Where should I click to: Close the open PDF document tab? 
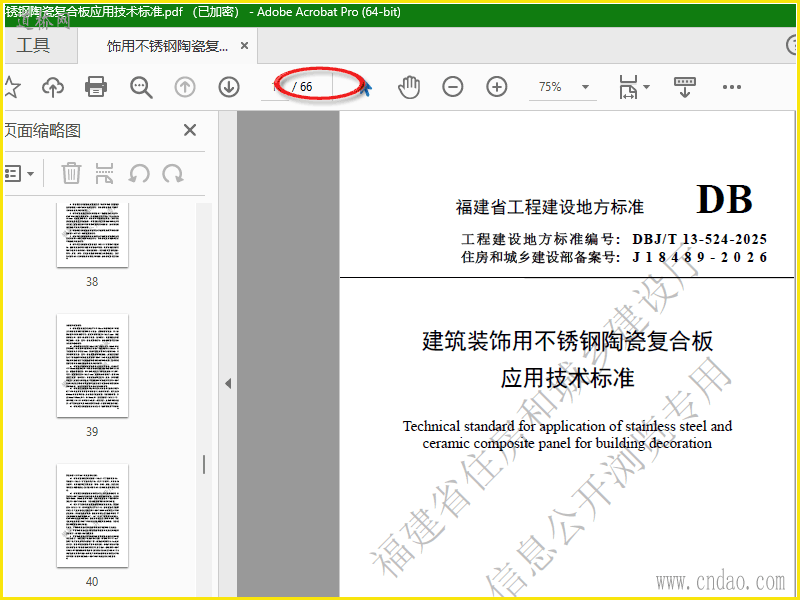click(244, 46)
